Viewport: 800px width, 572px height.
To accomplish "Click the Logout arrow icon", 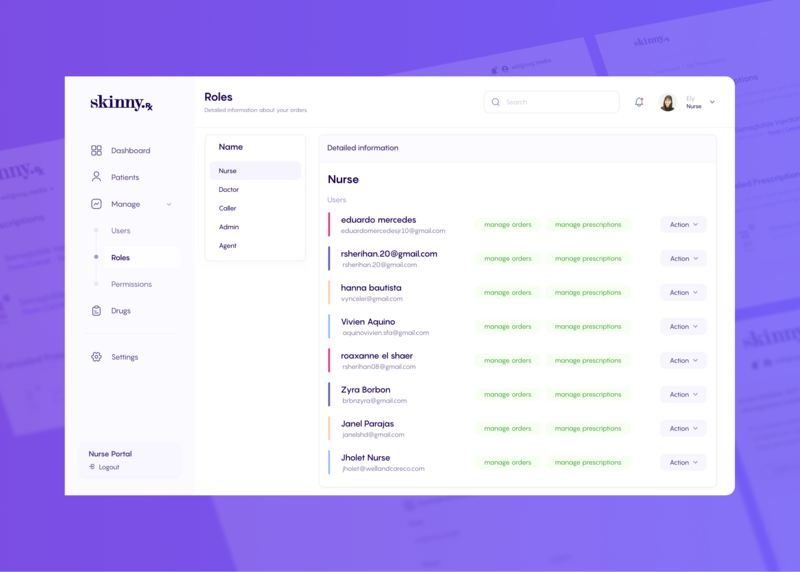I will tap(92, 467).
